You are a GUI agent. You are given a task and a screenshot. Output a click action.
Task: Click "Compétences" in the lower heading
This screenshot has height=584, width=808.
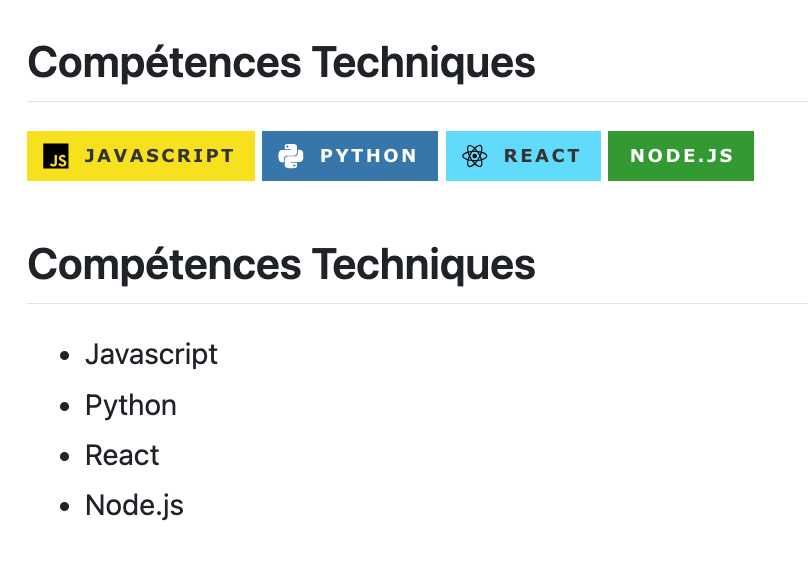pos(164,265)
